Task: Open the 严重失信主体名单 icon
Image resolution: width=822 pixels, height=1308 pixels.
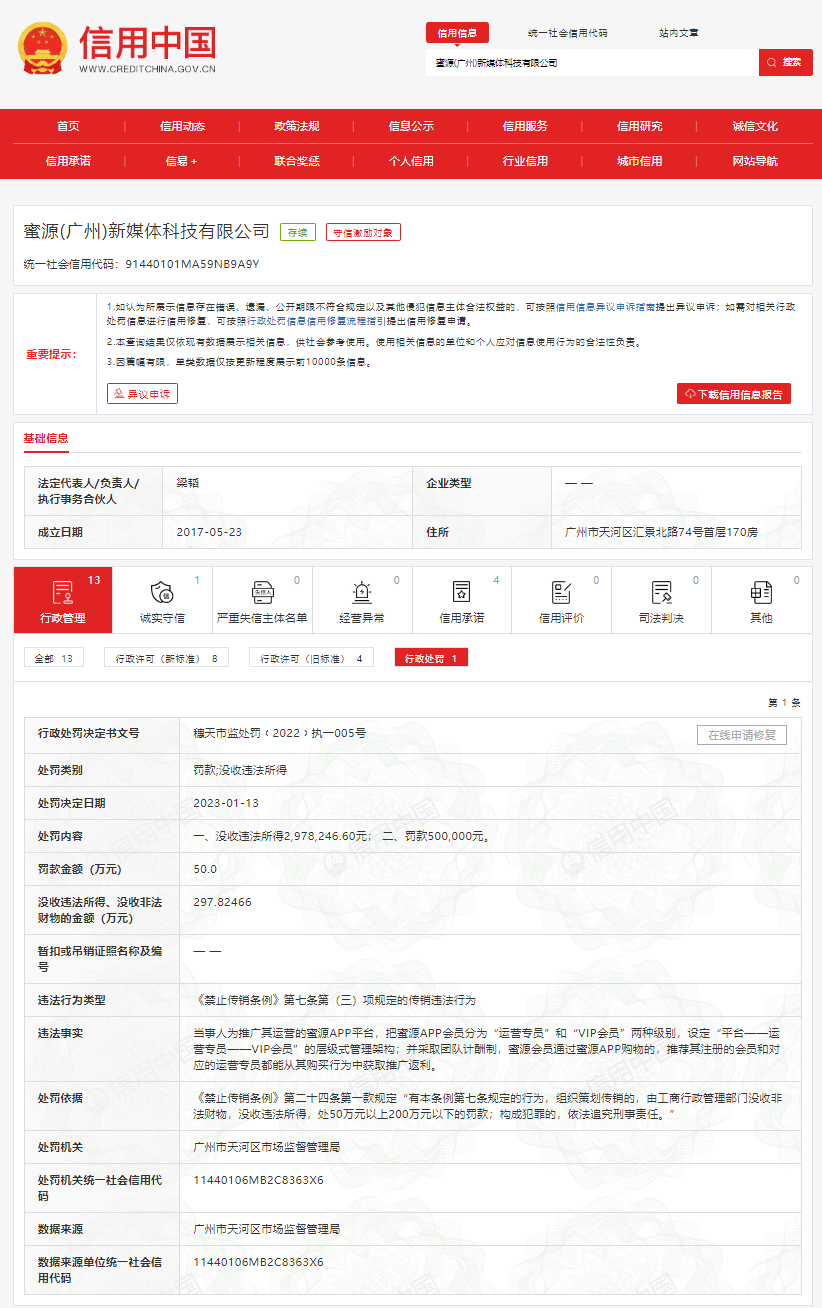Action: (x=262, y=592)
